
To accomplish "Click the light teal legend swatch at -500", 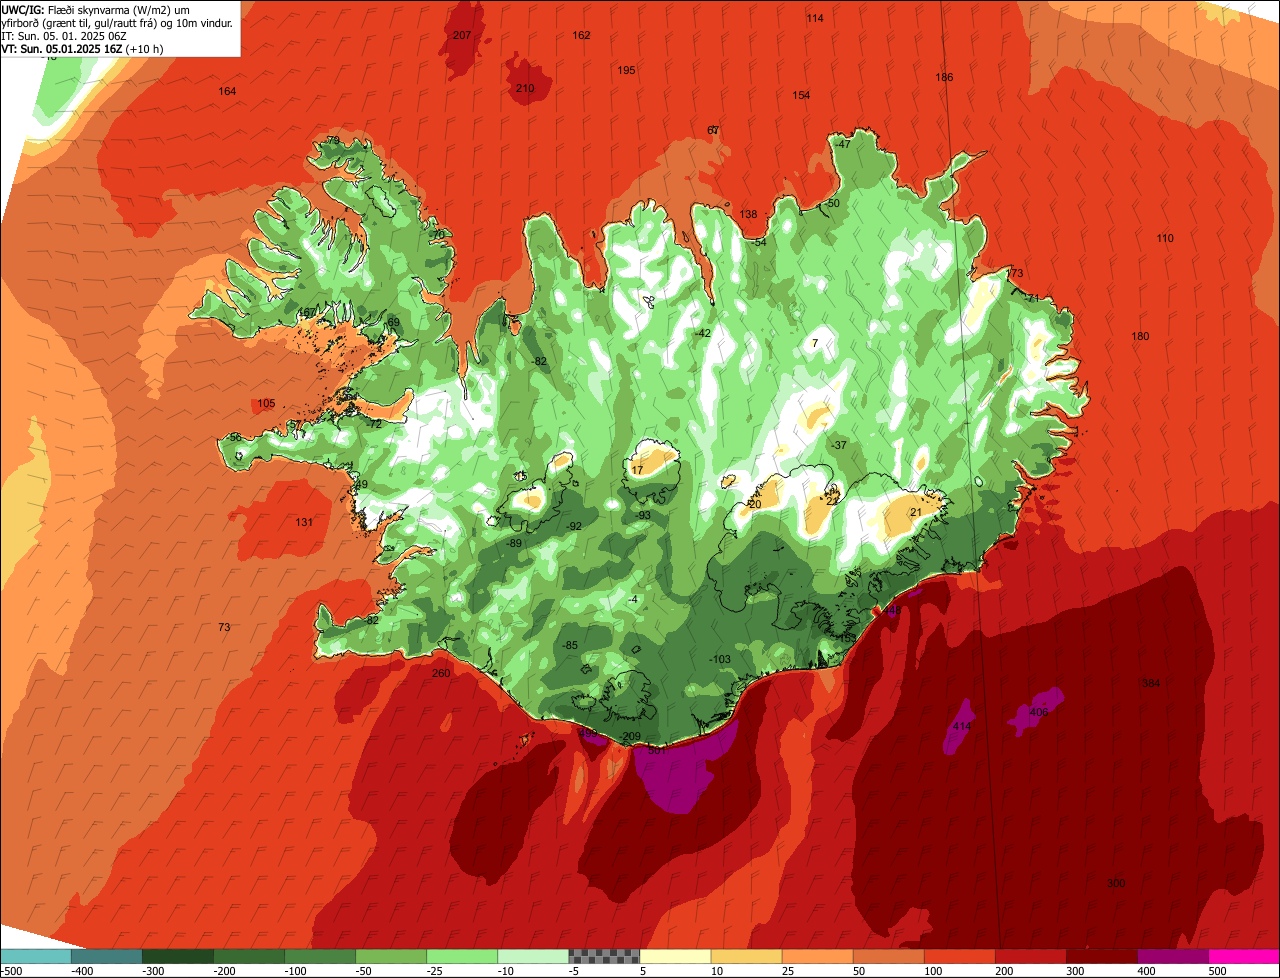I will (36, 956).
